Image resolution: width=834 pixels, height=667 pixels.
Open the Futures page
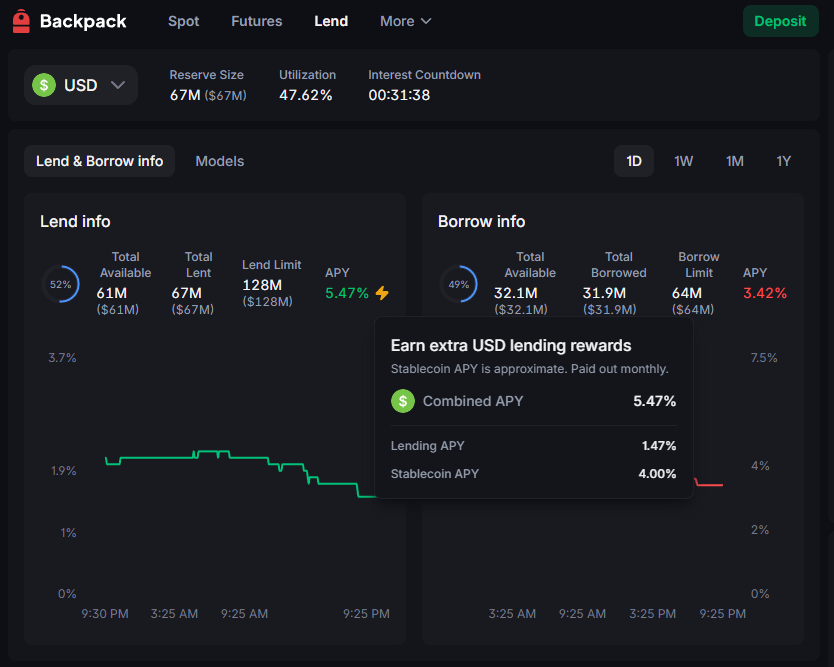257,21
